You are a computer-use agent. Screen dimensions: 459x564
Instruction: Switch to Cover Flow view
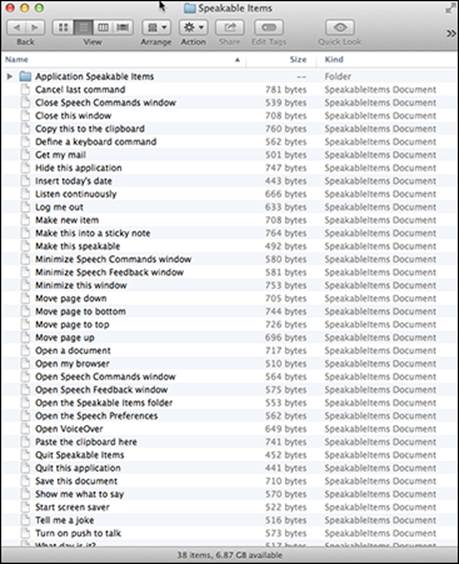[123, 27]
